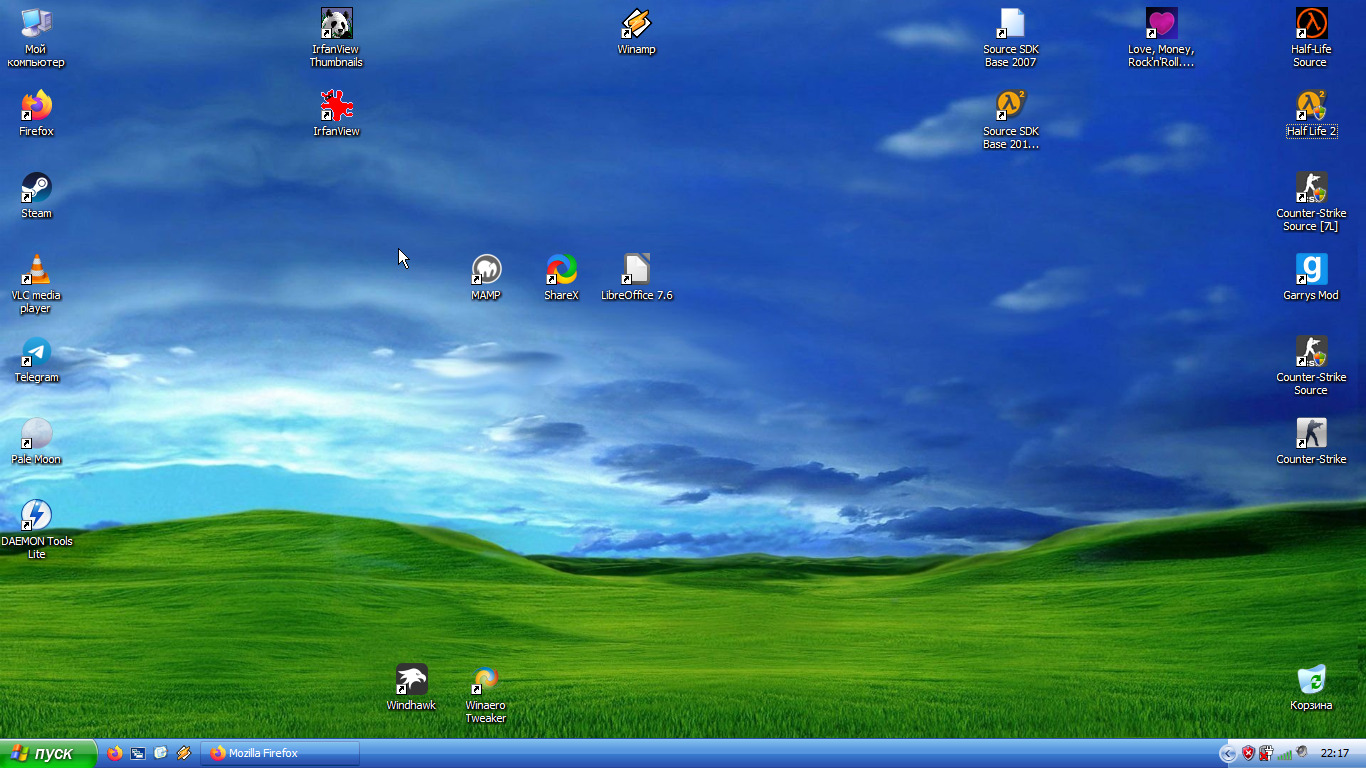1366x768 pixels.
Task: Select the Garrys Mod icon
Action: pyautogui.click(x=1311, y=270)
